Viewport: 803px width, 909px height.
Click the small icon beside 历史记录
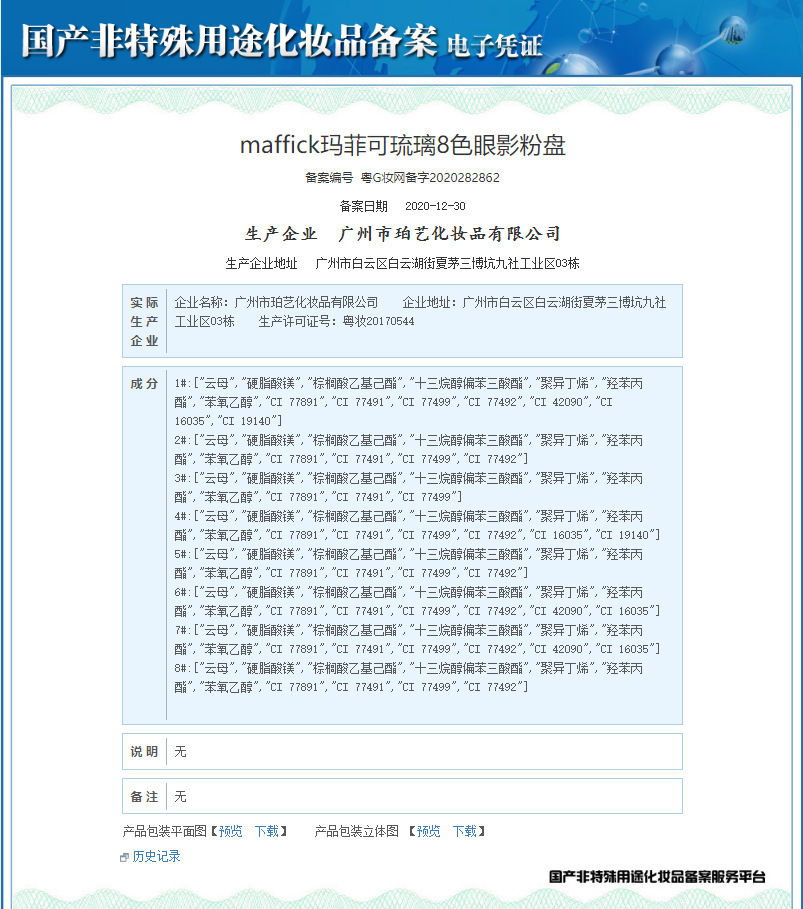(124, 857)
